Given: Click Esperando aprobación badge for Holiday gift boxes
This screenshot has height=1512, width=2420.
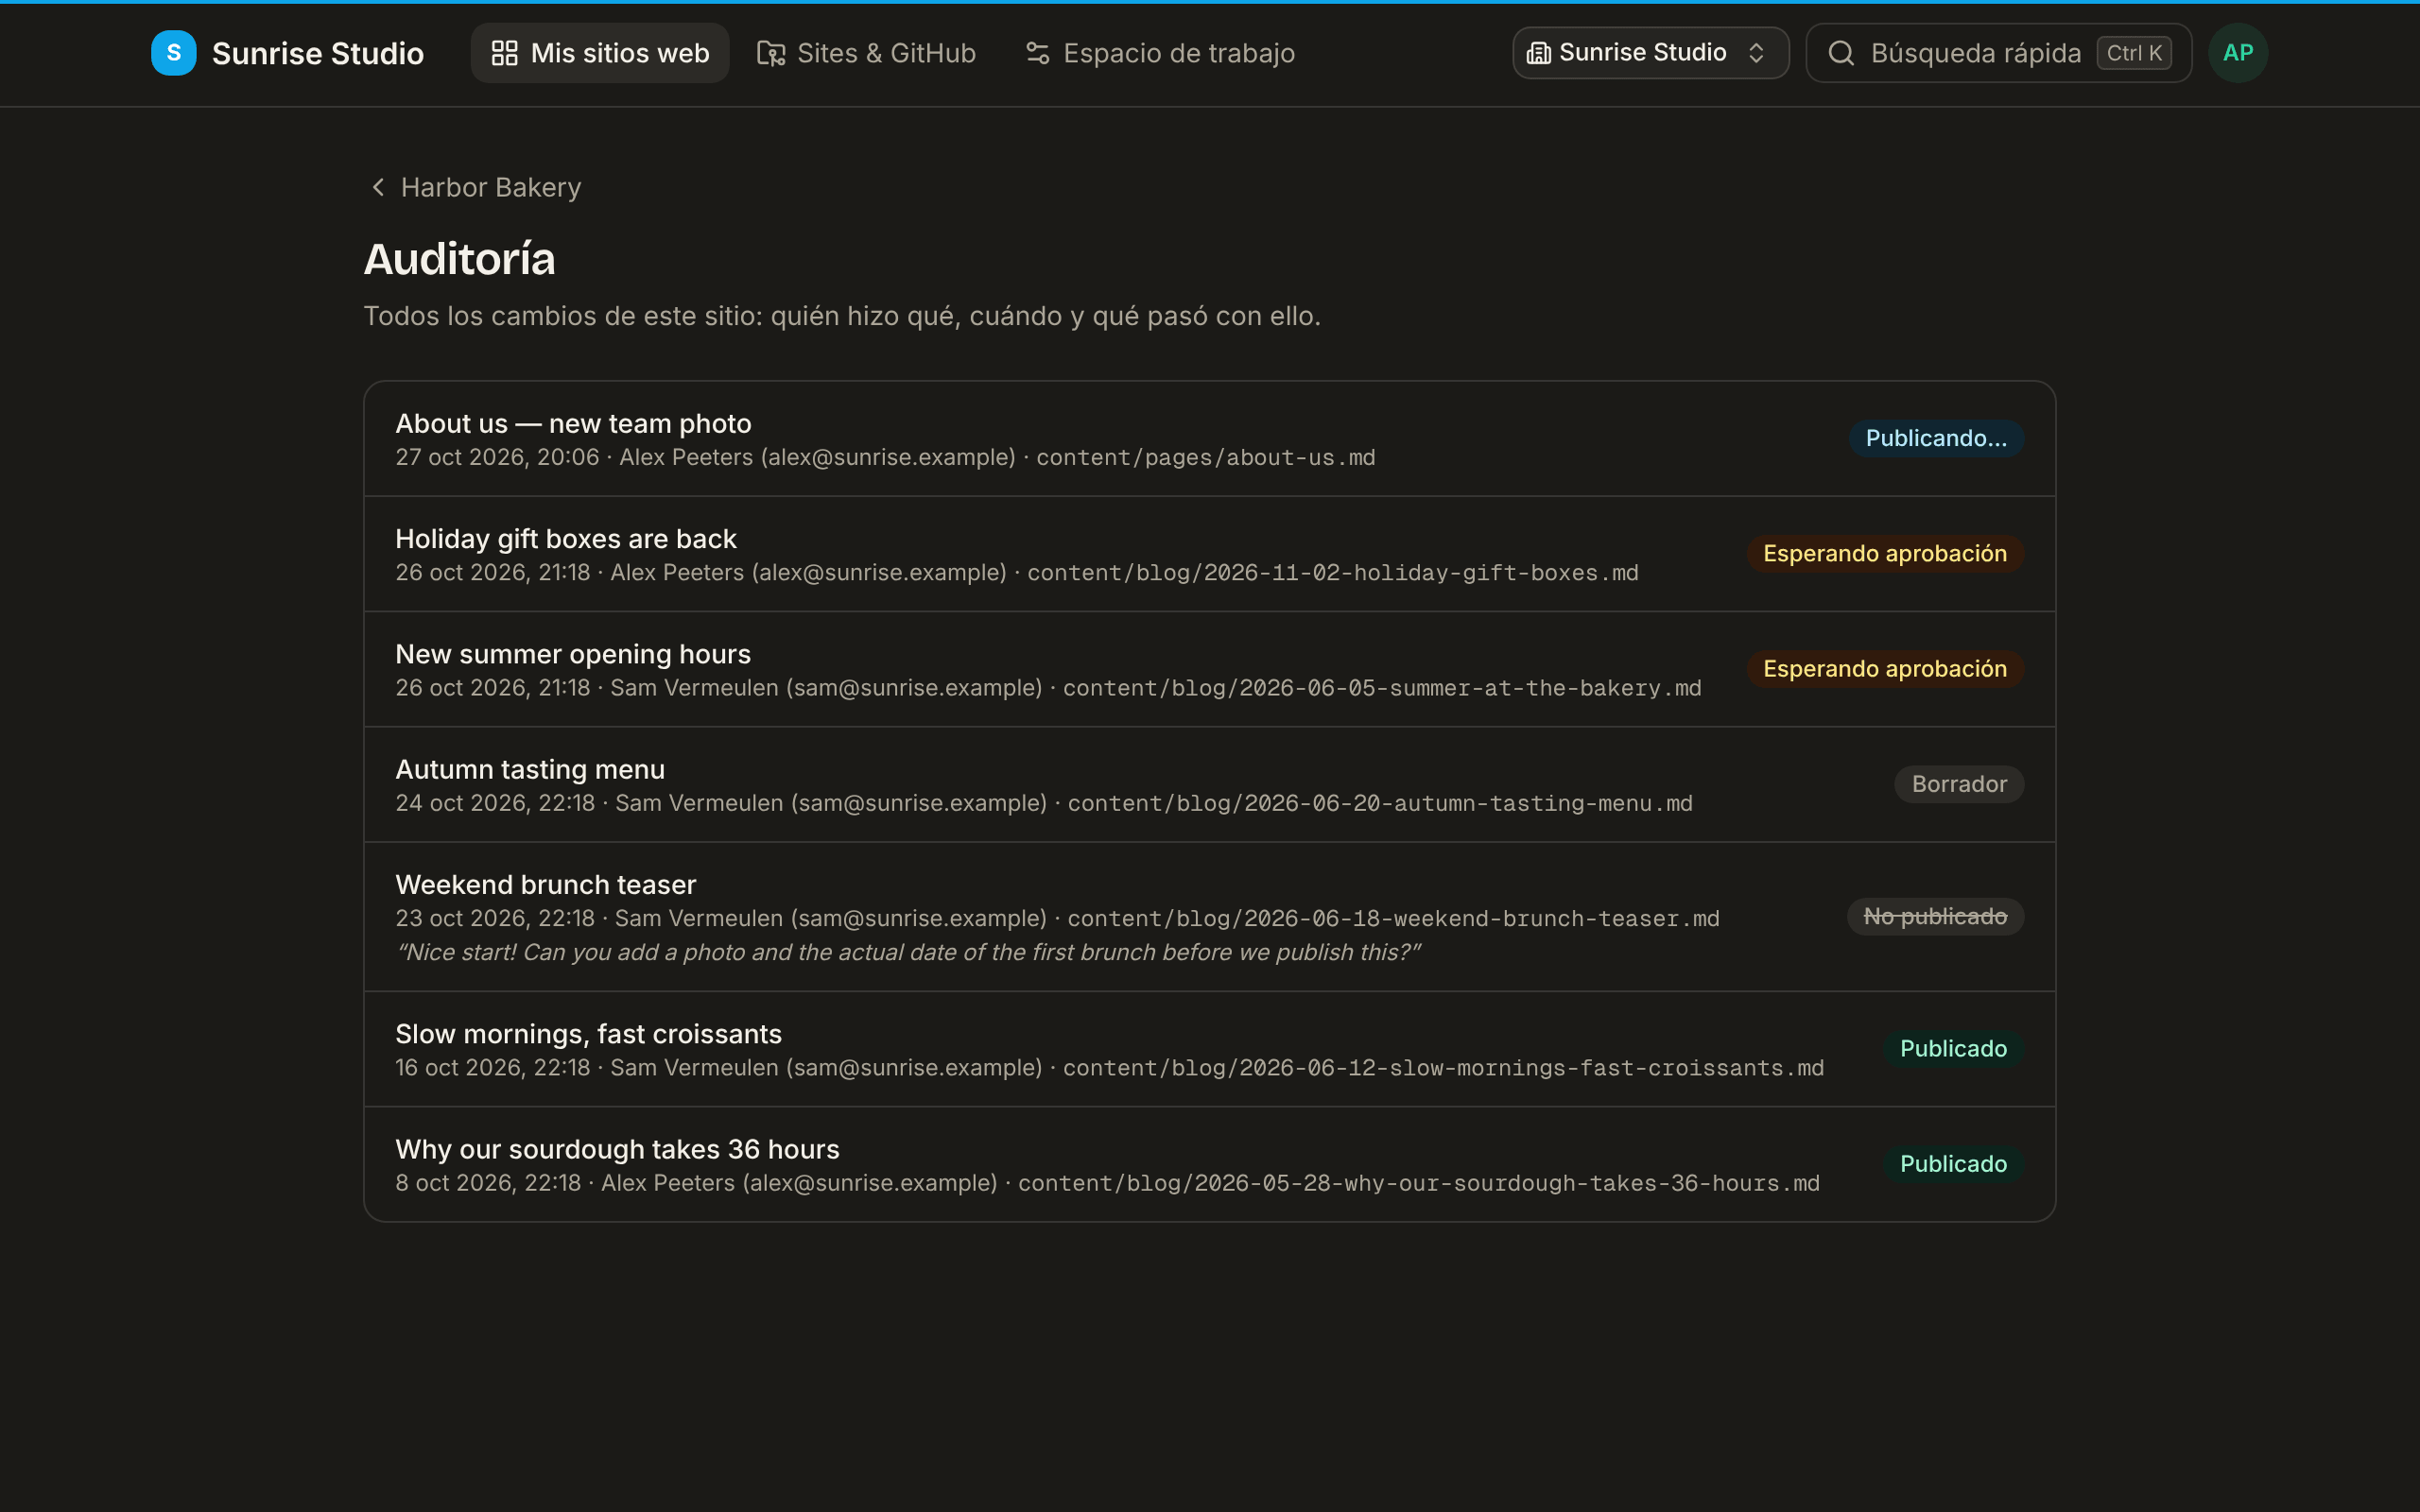Looking at the screenshot, I should pos(1884,553).
